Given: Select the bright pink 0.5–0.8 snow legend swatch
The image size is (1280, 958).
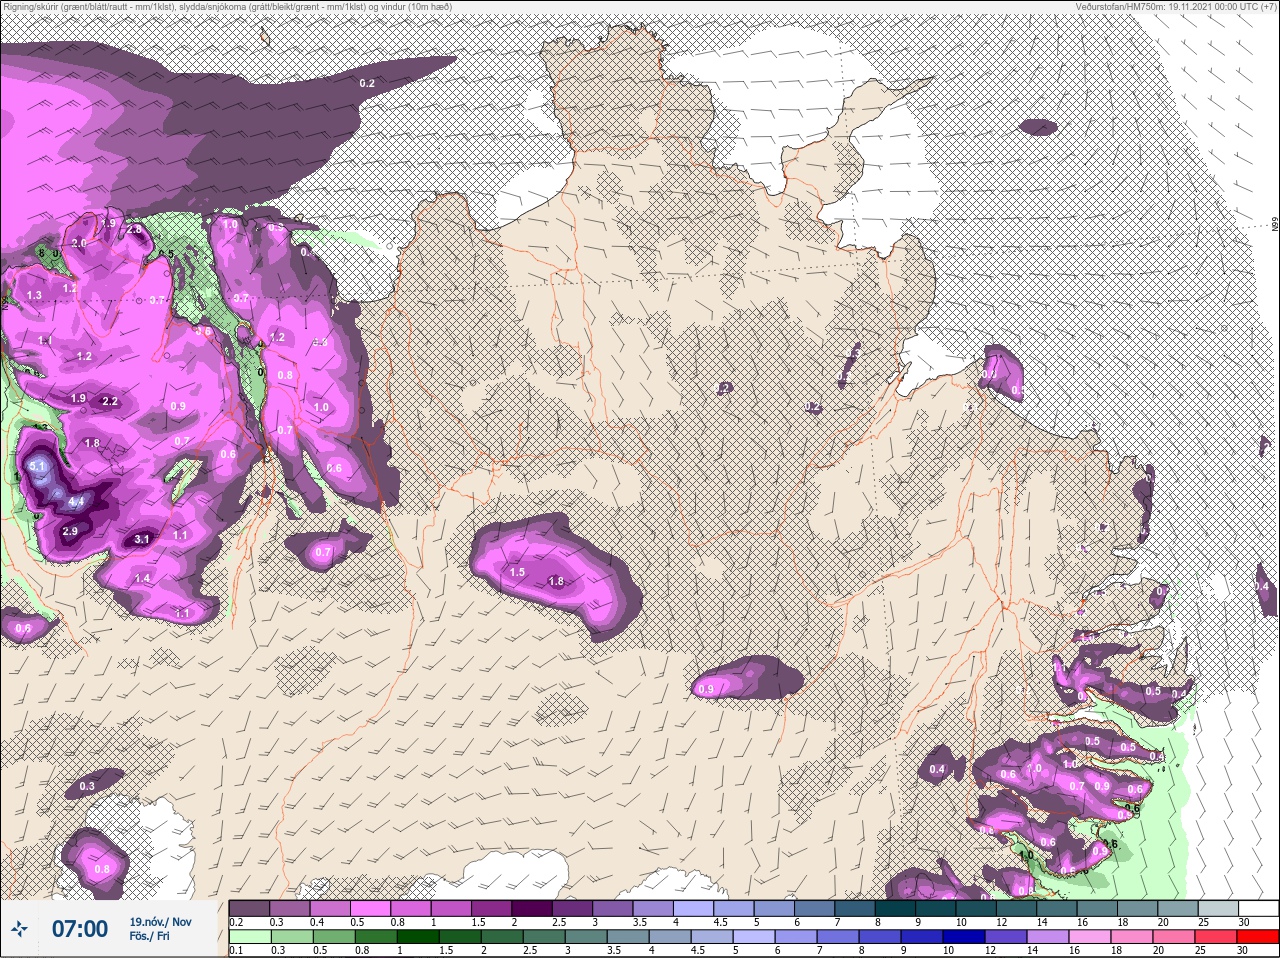Looking at the screenshot, I should (371, 908).
